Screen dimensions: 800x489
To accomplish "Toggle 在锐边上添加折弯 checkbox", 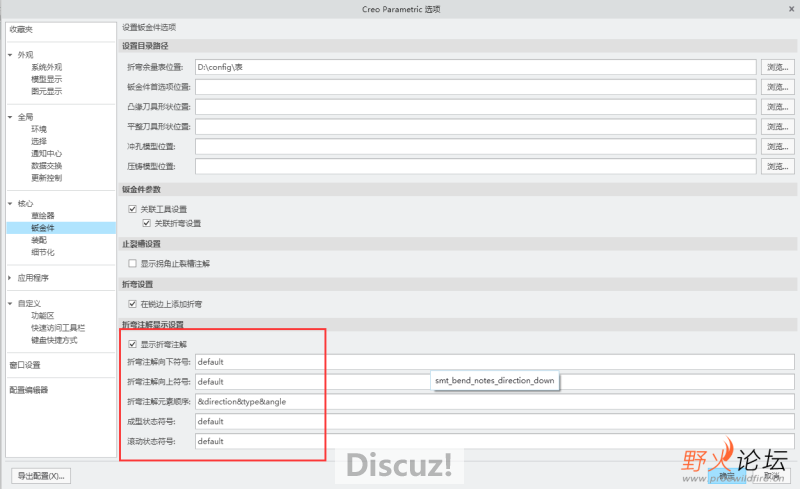I will (x=133, y=304).
